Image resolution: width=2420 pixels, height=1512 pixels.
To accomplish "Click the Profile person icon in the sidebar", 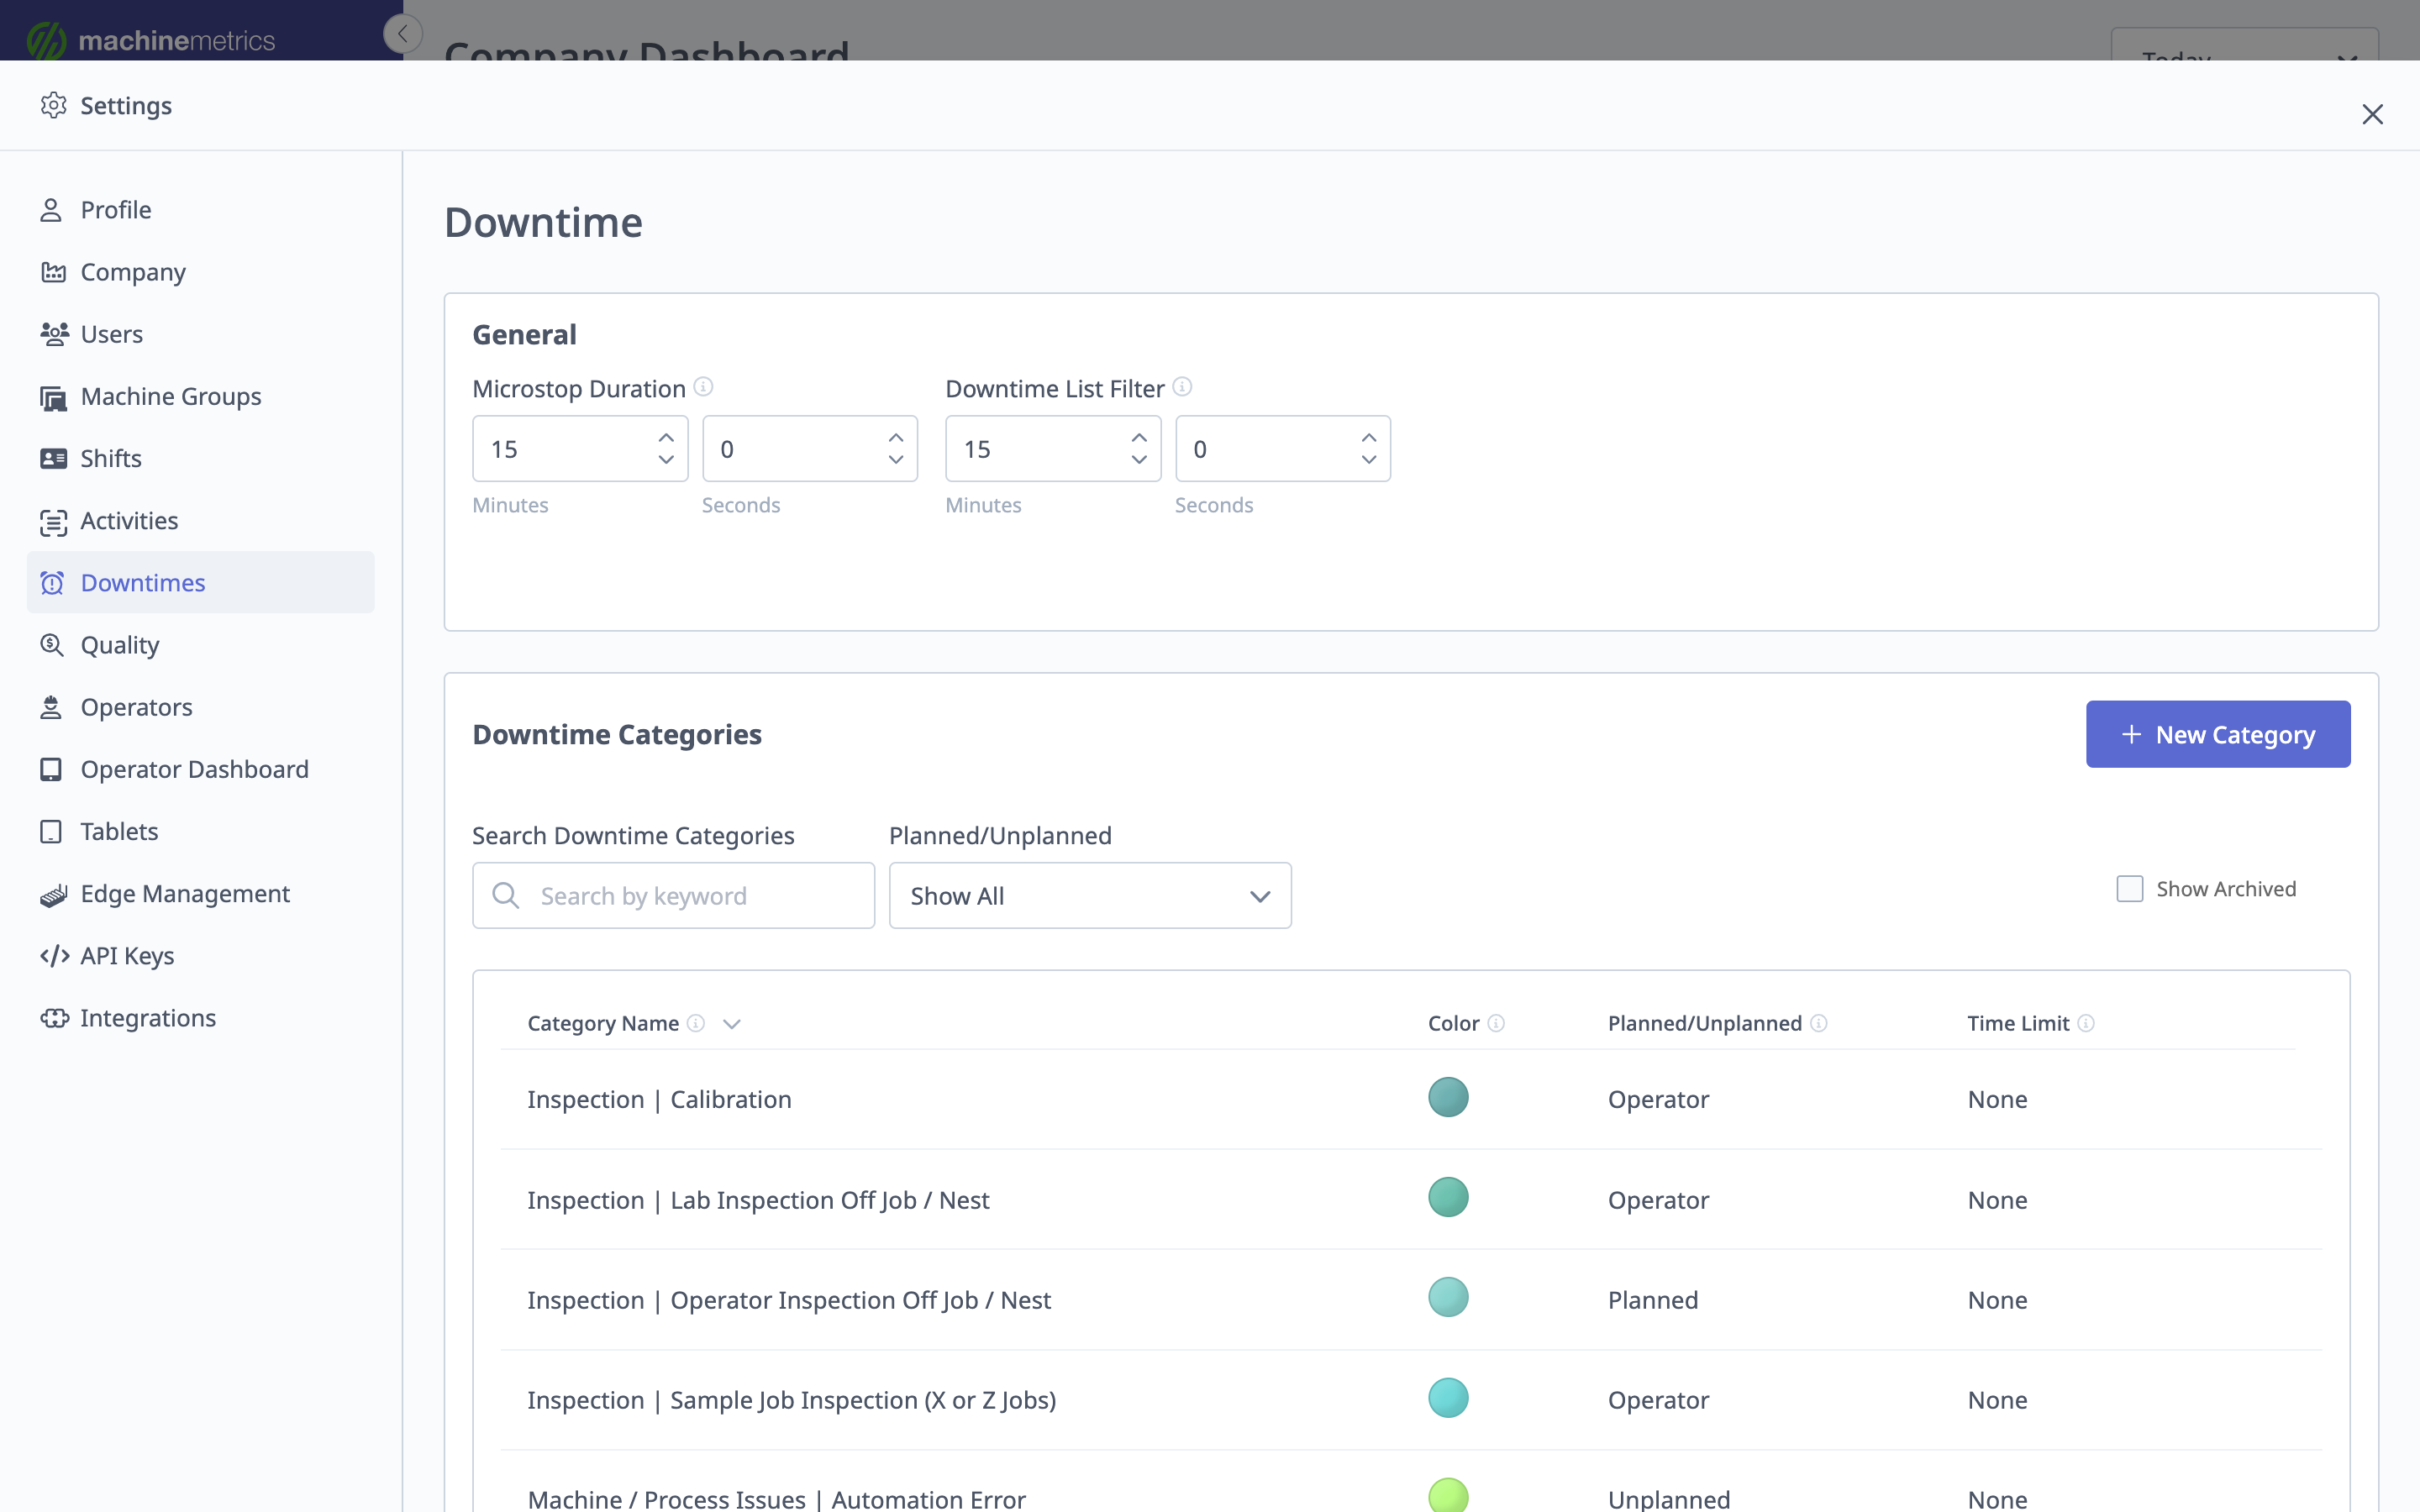I will coord(52,210).
